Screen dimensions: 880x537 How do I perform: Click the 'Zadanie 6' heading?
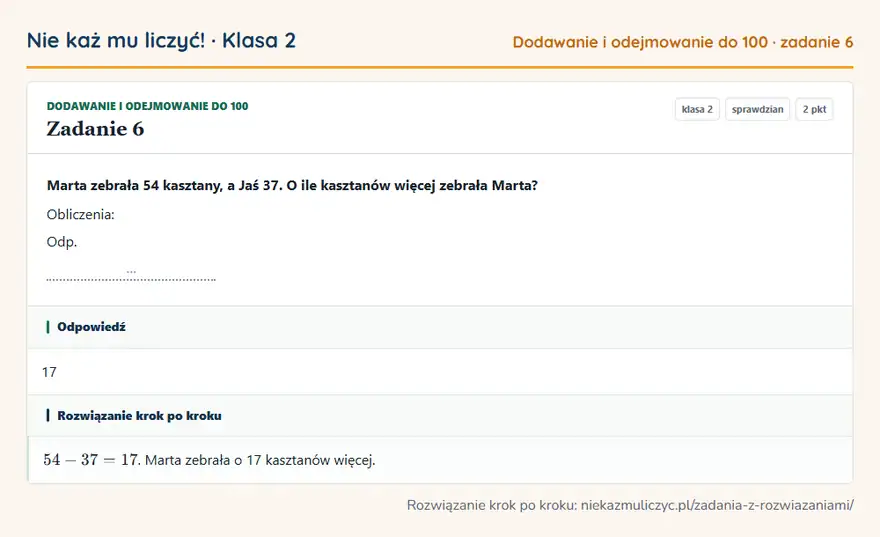point(95,129)
